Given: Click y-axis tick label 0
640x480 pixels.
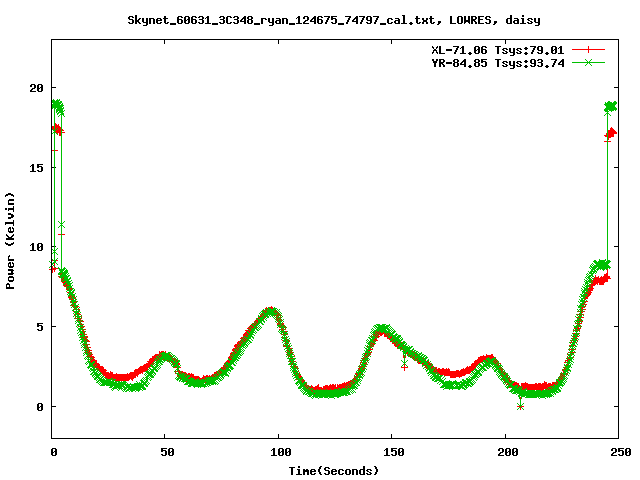Looking at the screenshot, I should coord(40,407).
